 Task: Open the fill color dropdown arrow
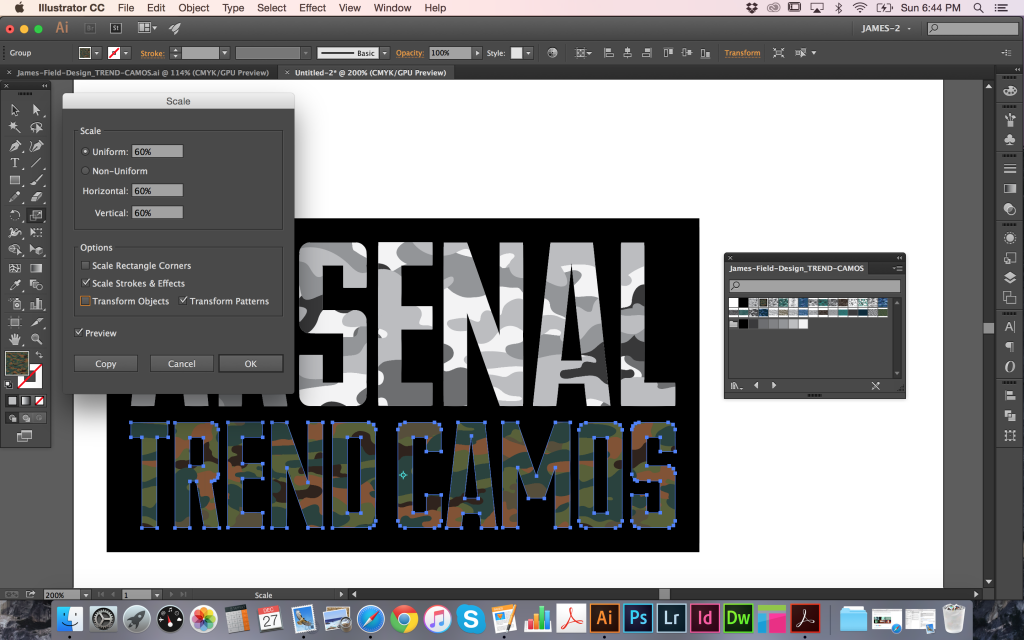point(97,53)
